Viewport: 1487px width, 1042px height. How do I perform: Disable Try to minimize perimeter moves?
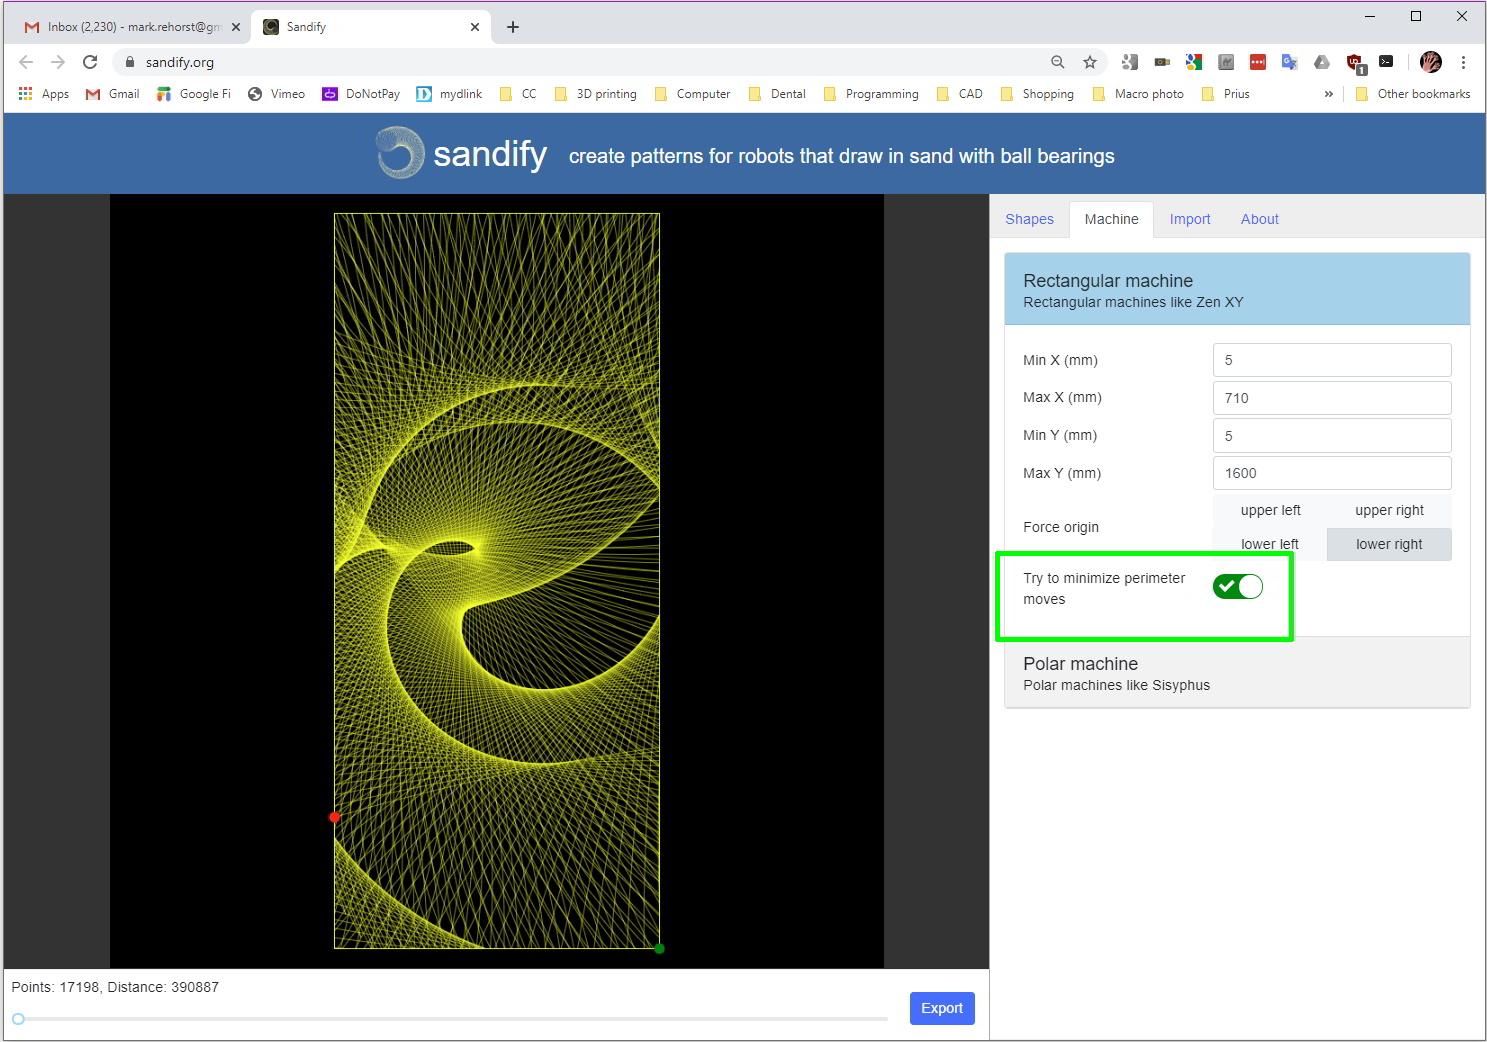click(1237, 587)
